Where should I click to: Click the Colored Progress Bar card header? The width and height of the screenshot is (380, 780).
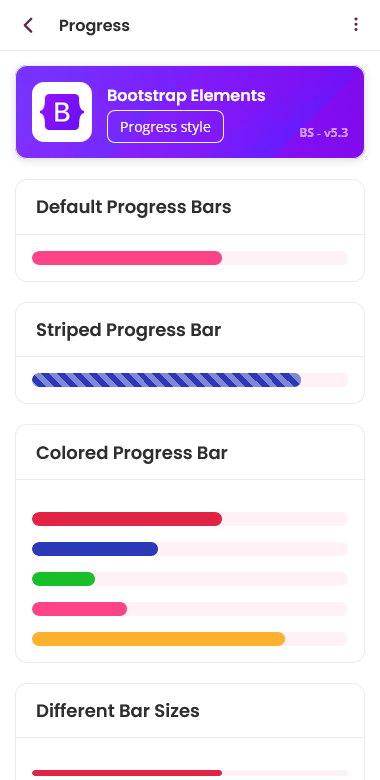click(190, 453)
